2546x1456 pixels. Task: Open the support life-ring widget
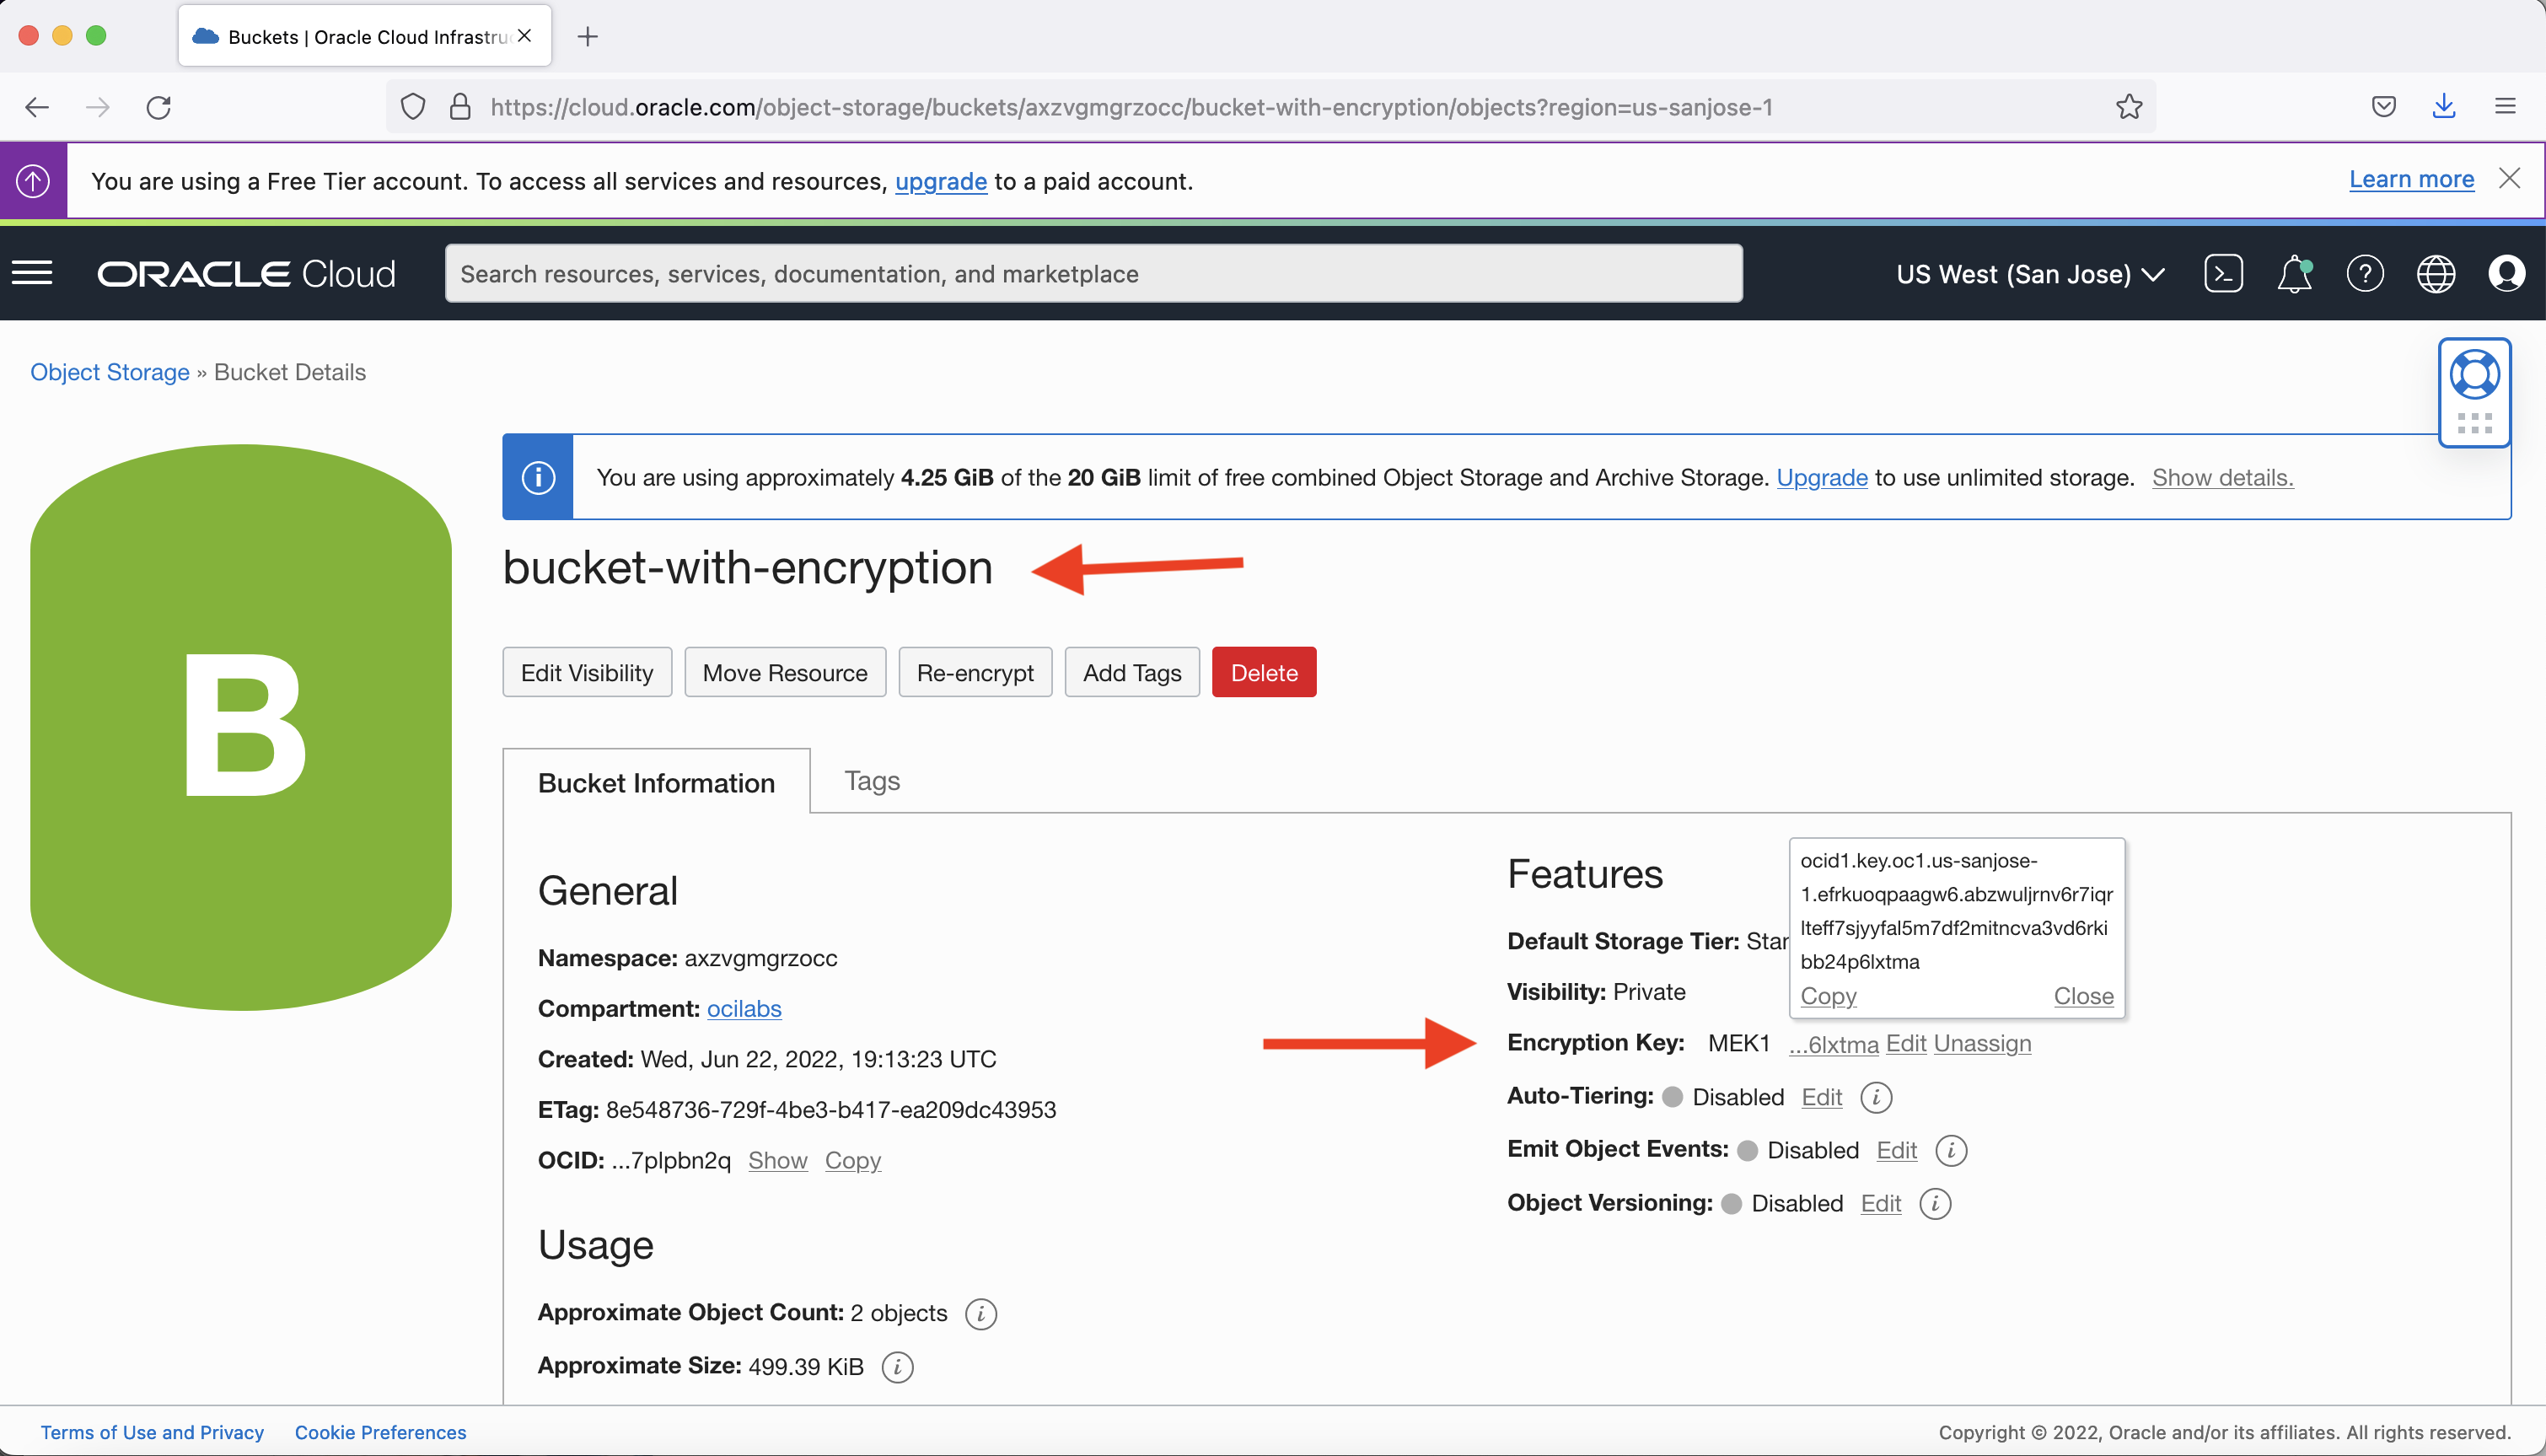pyautogui.click(x=2475, y=376)
